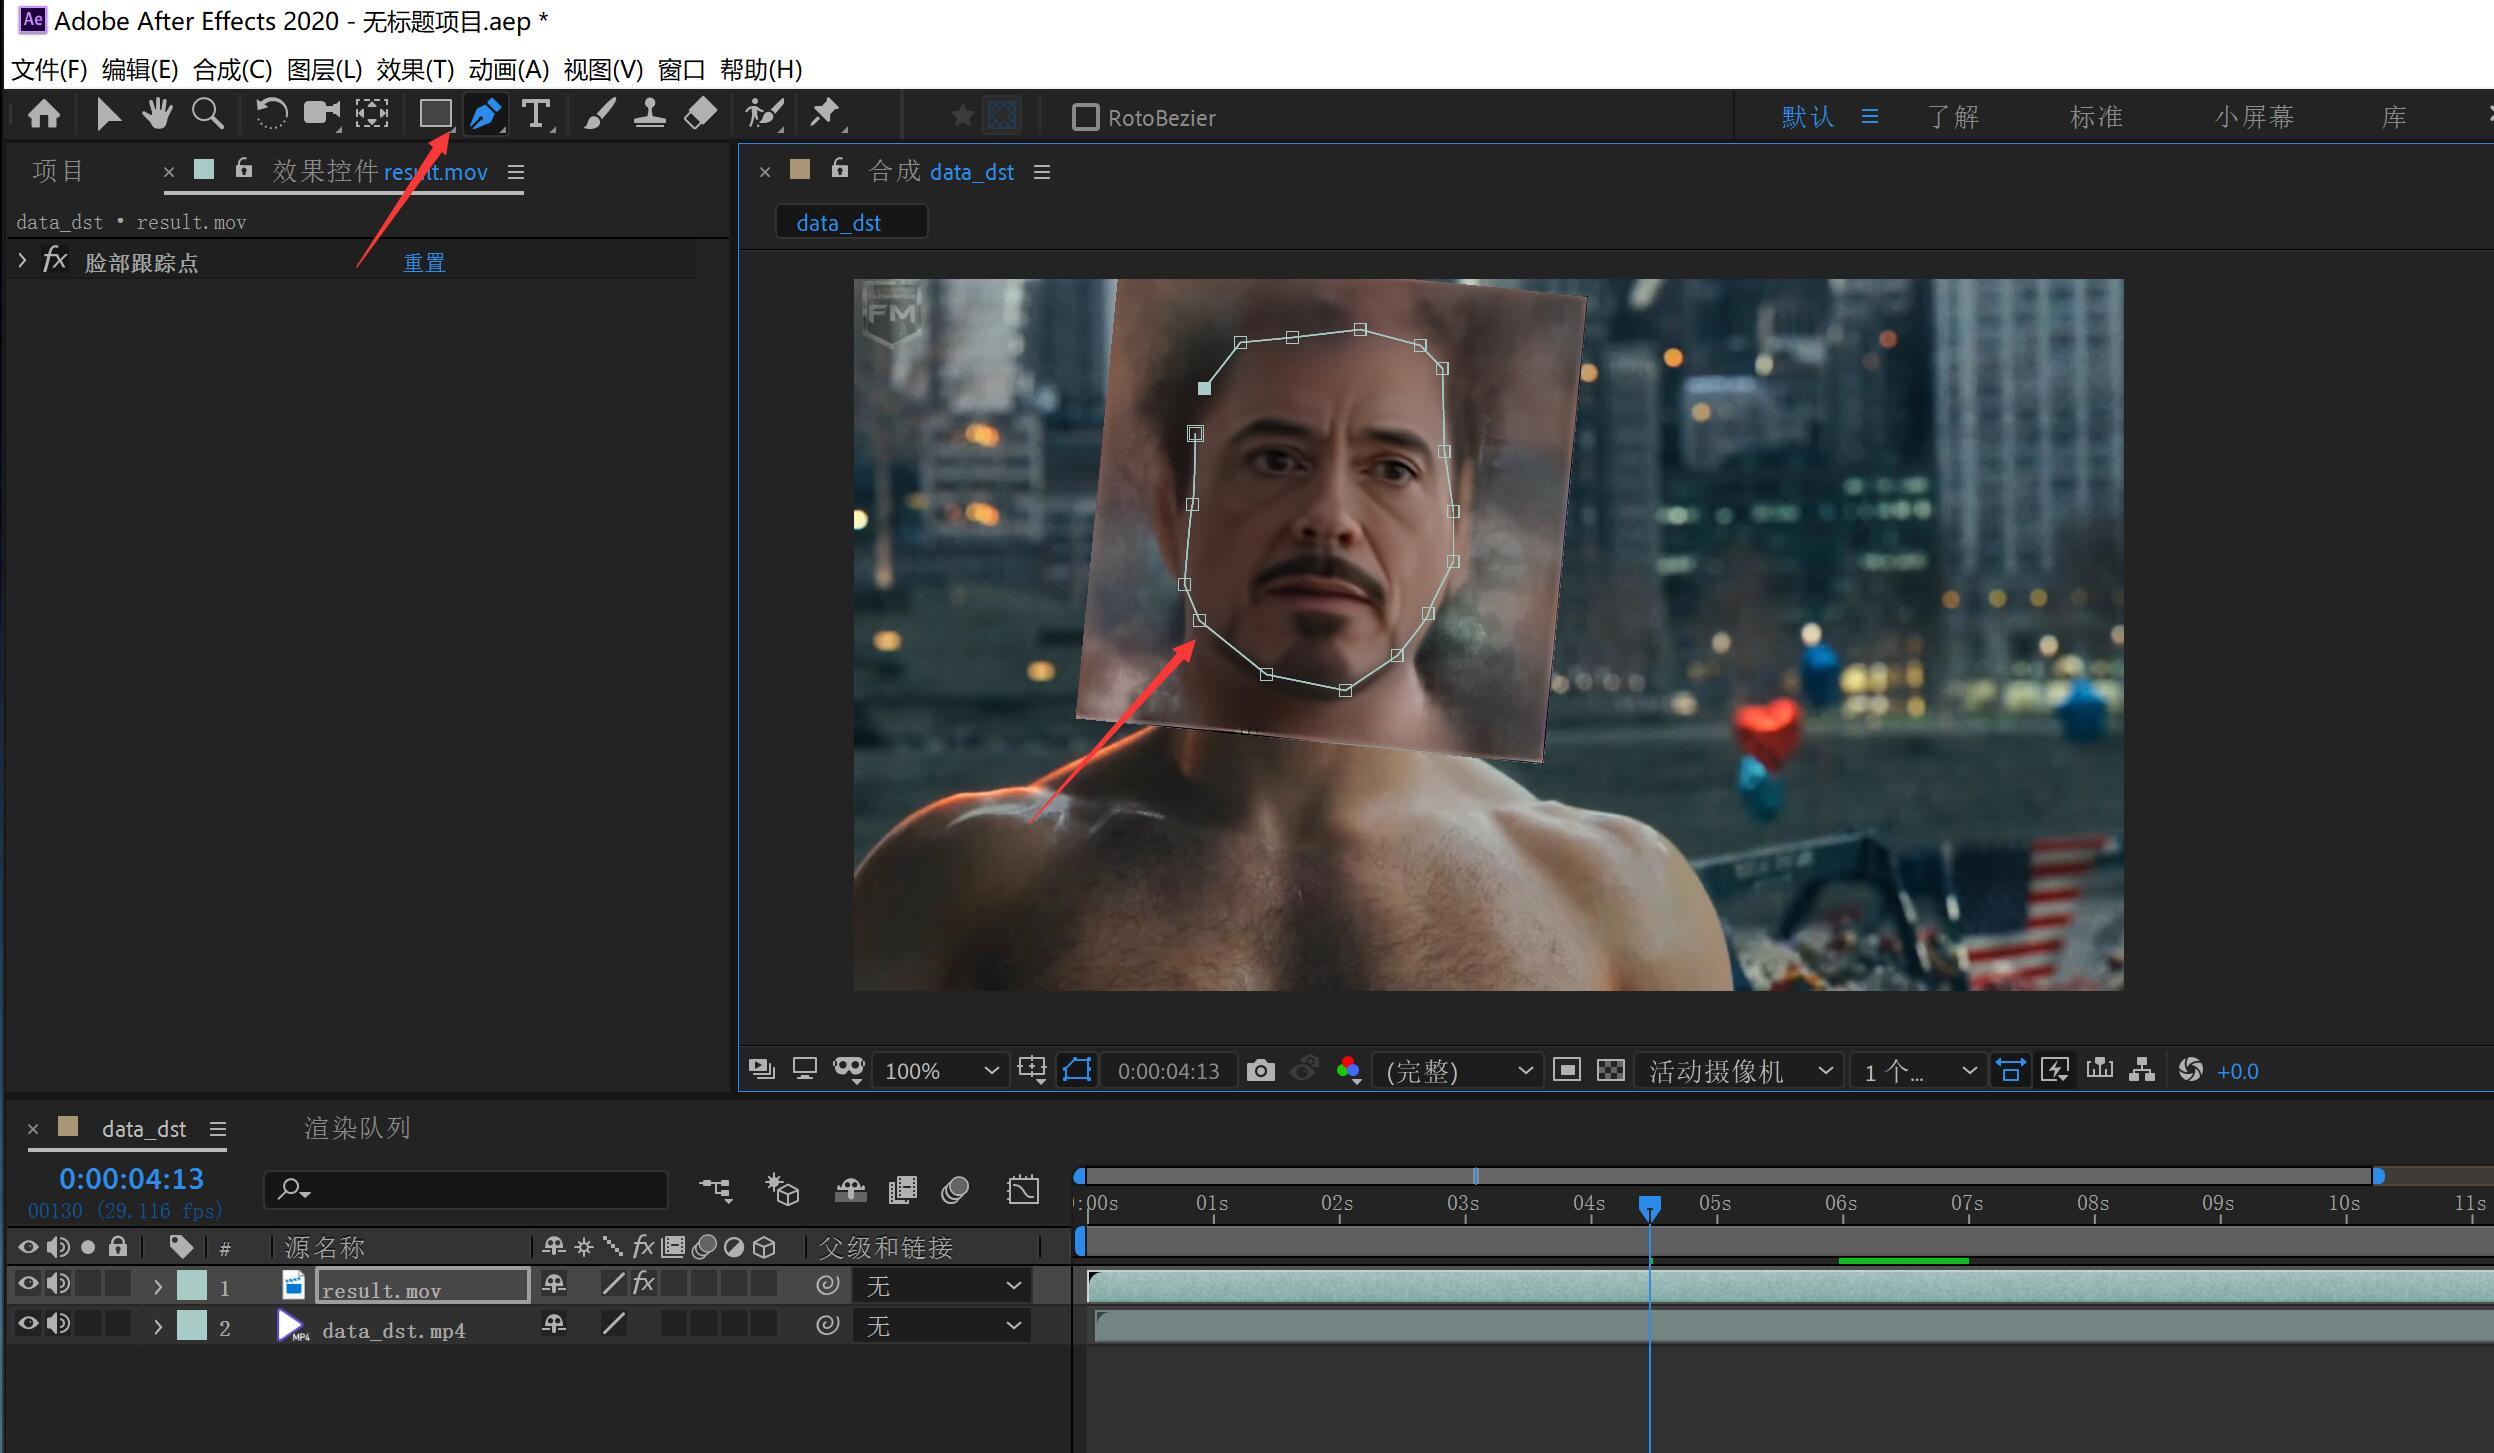Select the Hand tool

point(156,115)
